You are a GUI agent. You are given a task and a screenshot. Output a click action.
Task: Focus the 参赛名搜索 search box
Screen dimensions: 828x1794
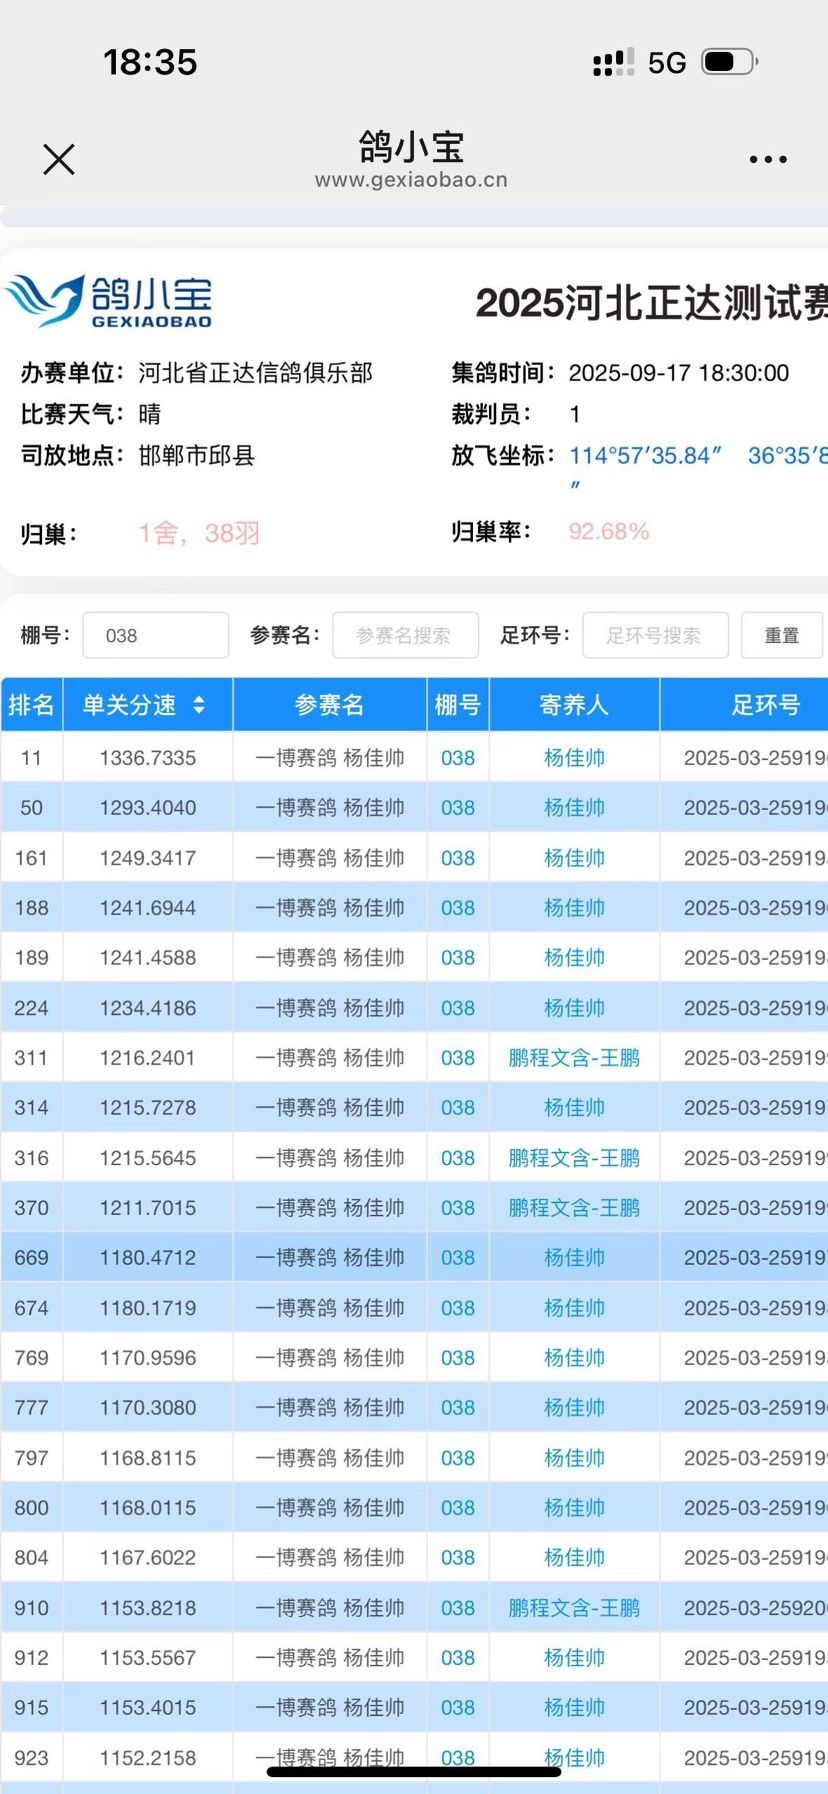coord(405,635)
